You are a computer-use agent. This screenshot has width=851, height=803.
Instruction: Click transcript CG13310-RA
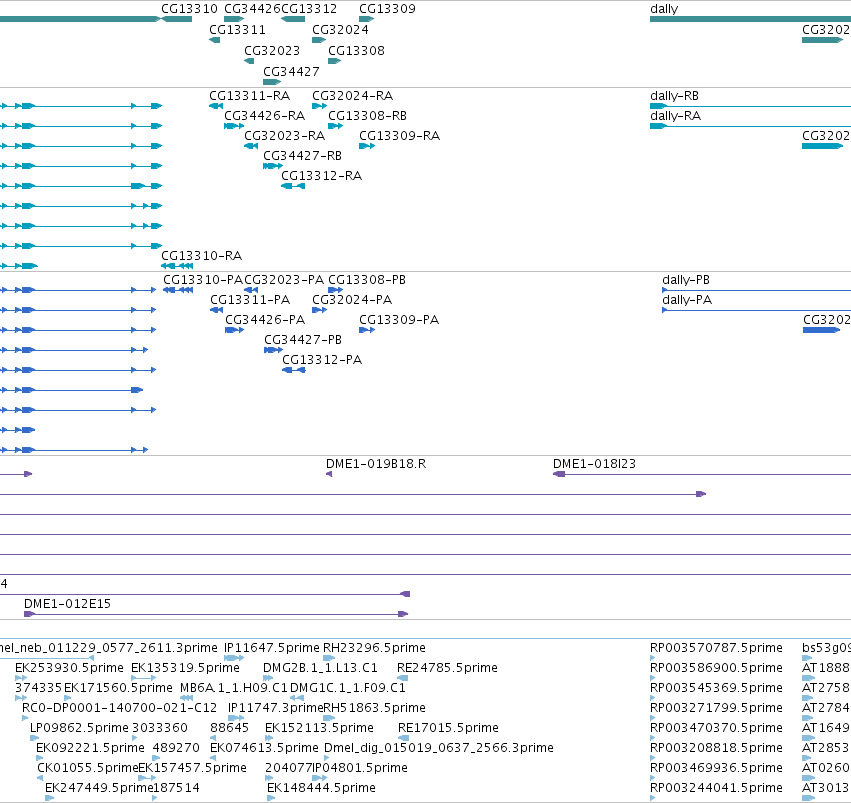tap(201, 256)
